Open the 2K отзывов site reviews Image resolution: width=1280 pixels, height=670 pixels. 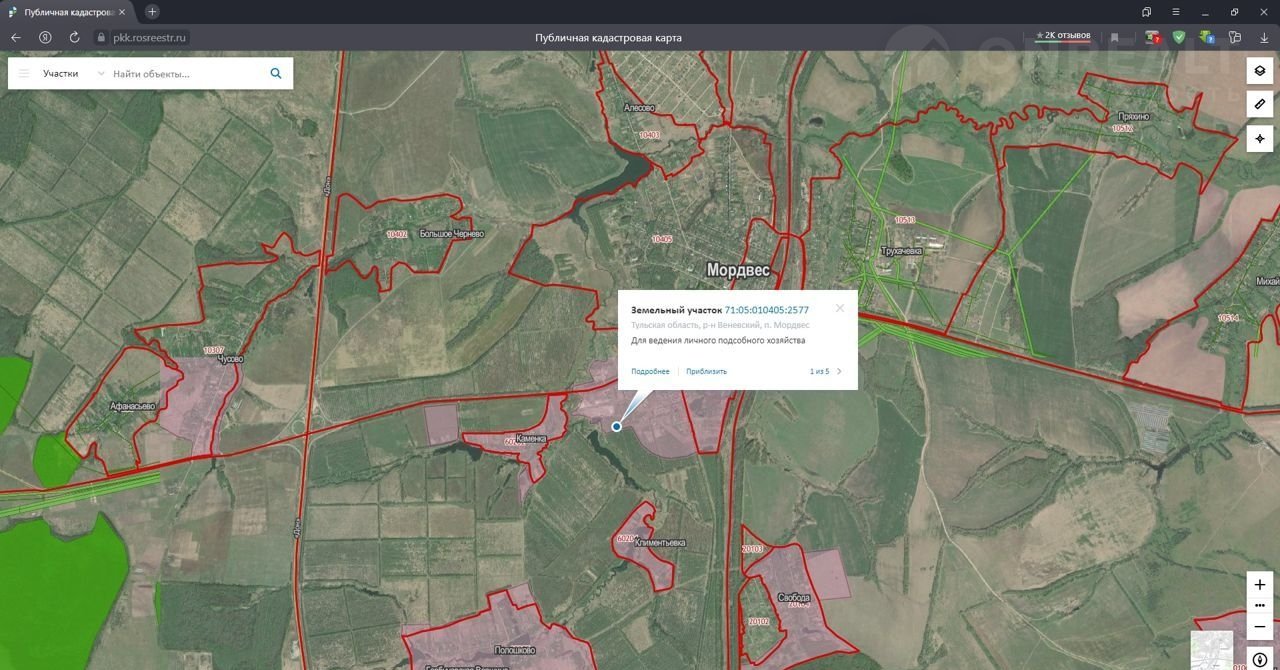tap(1062, 36)
